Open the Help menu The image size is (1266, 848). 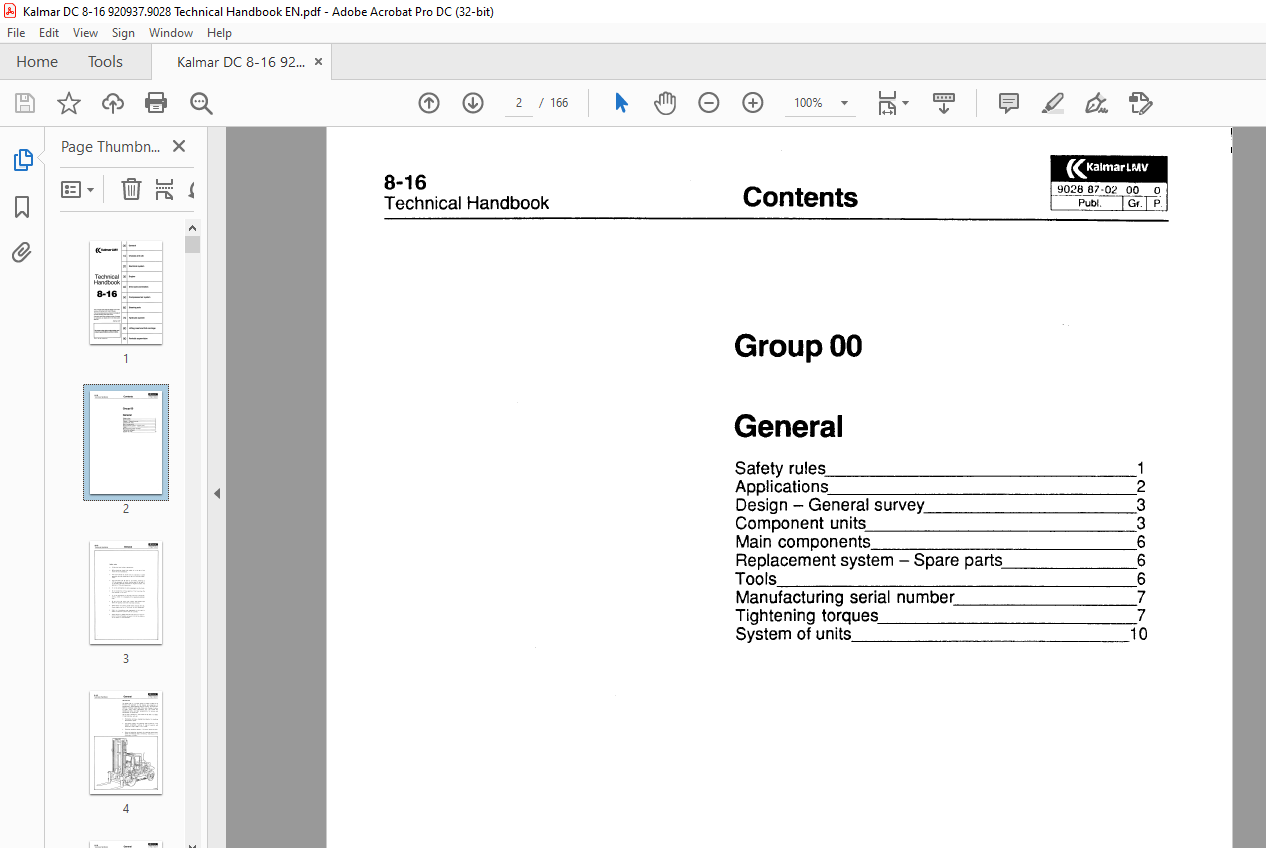pos(219,33)
